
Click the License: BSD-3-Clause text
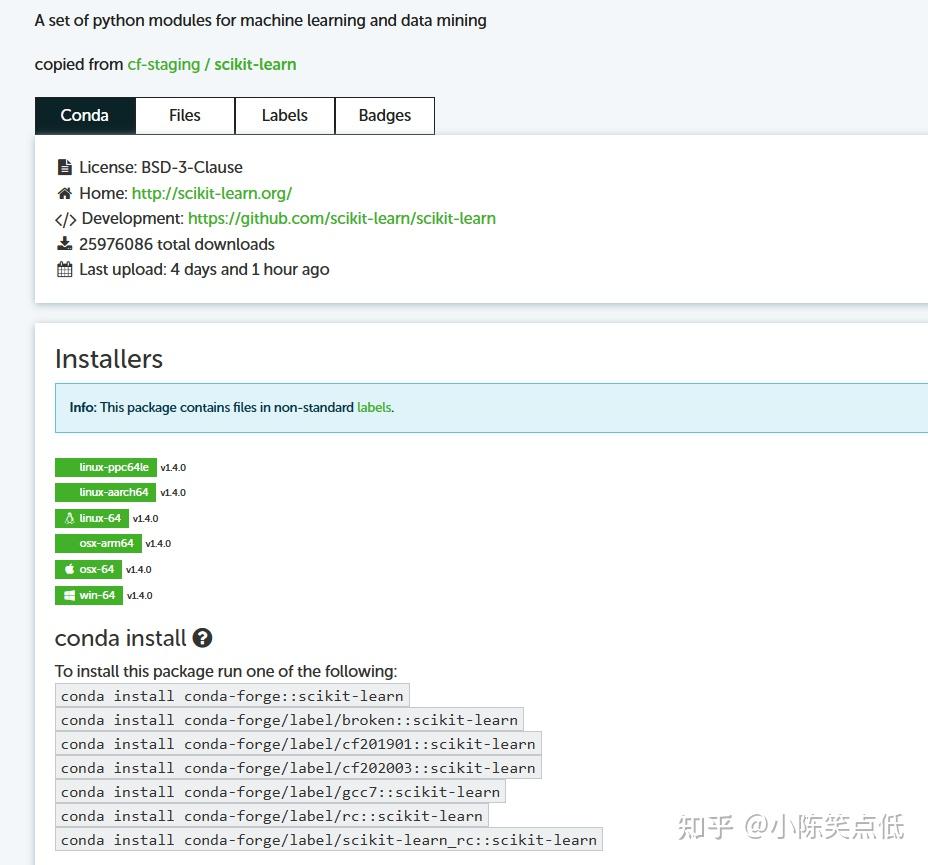click(161, 167)
